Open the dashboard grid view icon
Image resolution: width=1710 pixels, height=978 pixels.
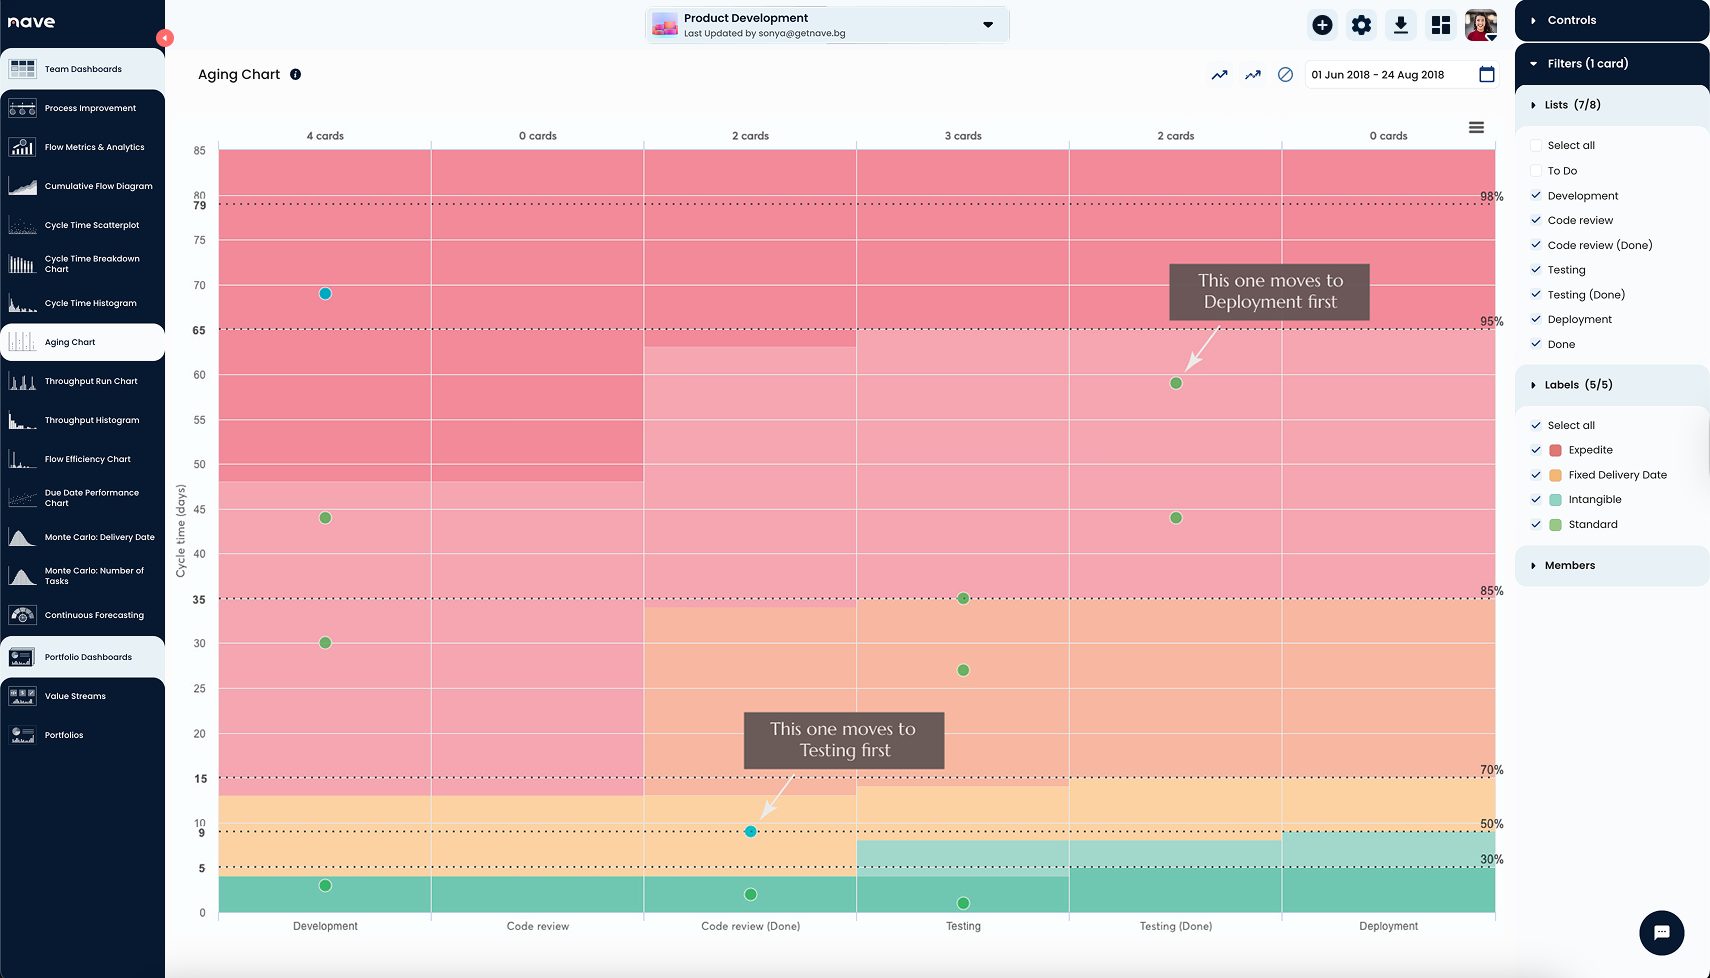point(1440,25)
